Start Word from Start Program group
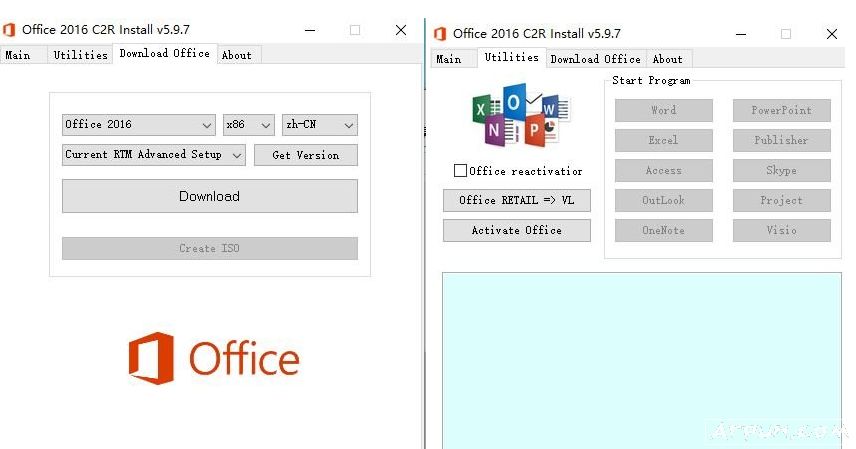Screen dimensions: 856x449 664,110
